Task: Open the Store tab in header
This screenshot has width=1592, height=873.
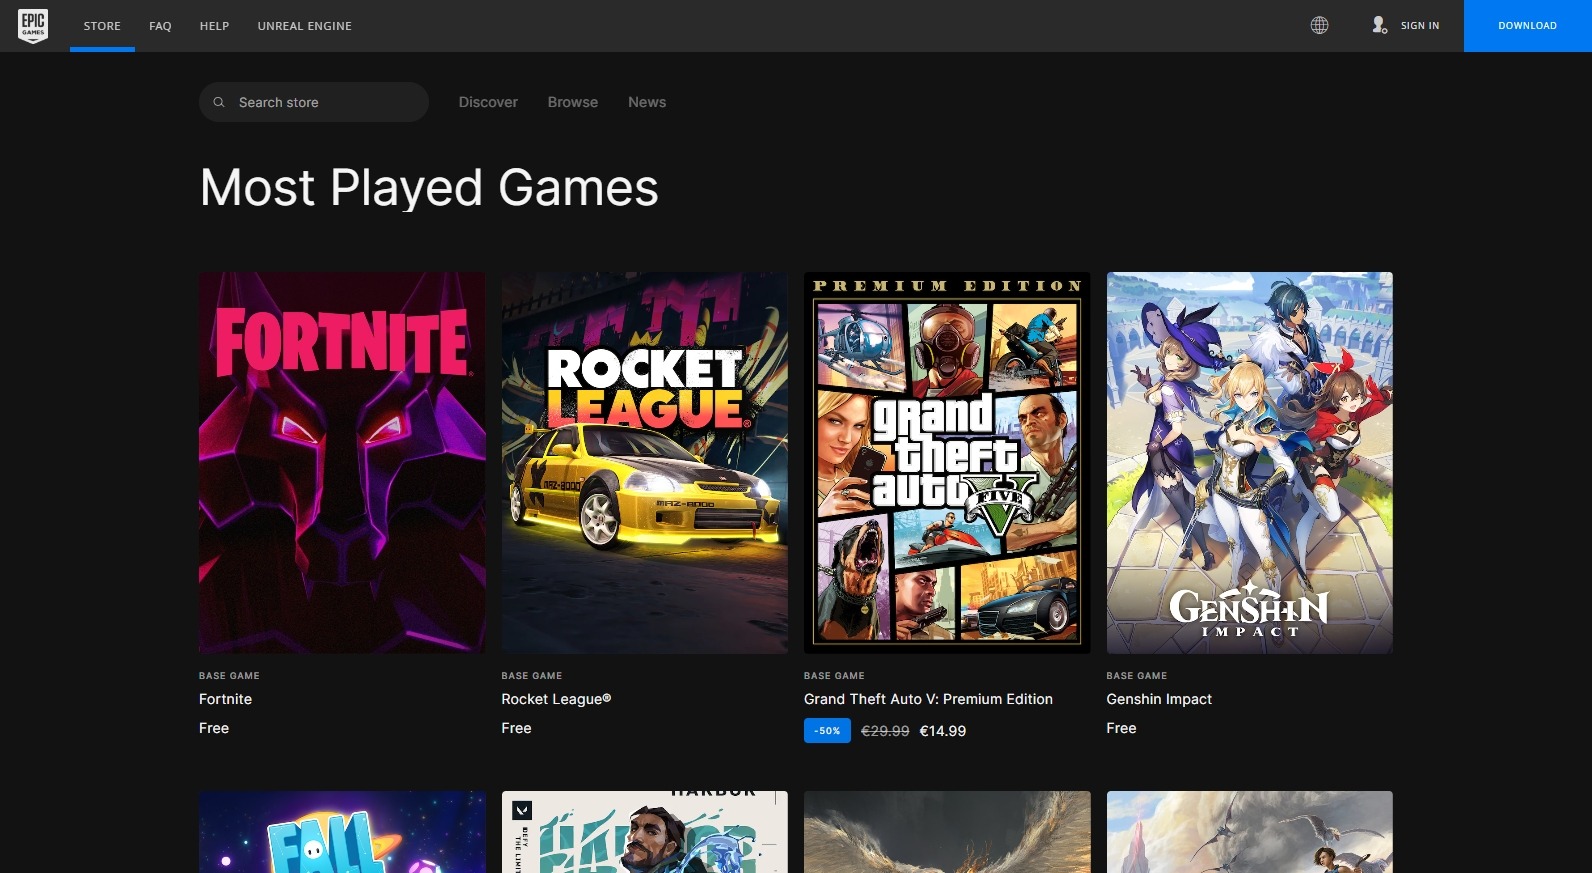Action: pyautogui.click(x=102, y=26)
